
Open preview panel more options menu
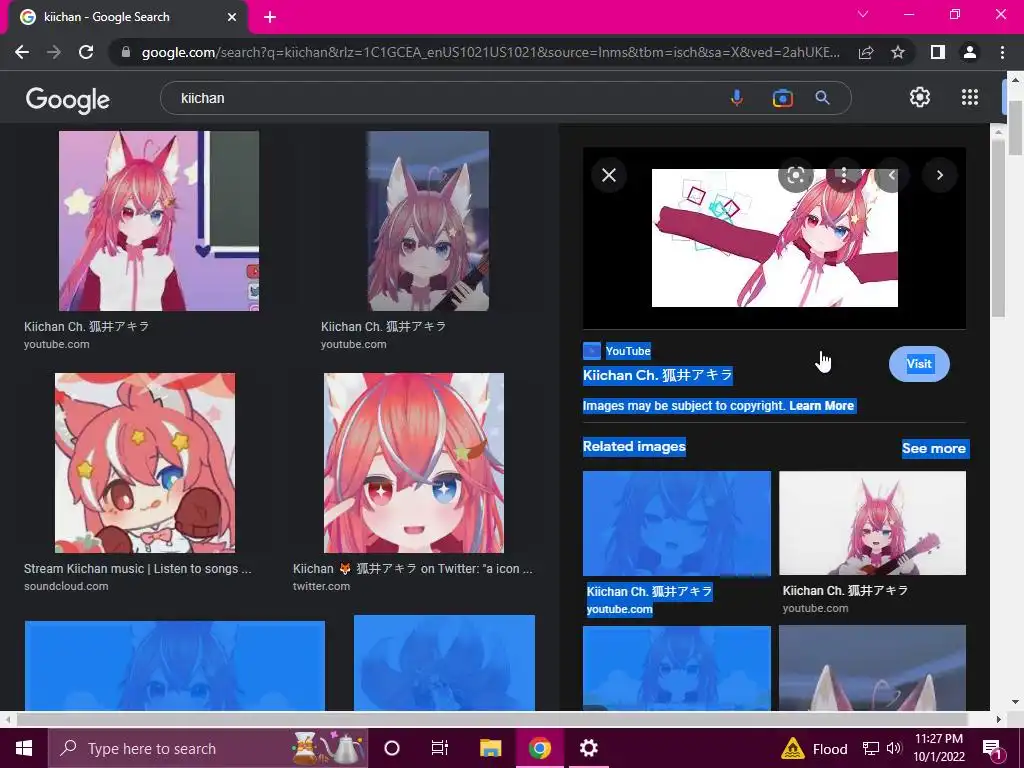[844, 174]
